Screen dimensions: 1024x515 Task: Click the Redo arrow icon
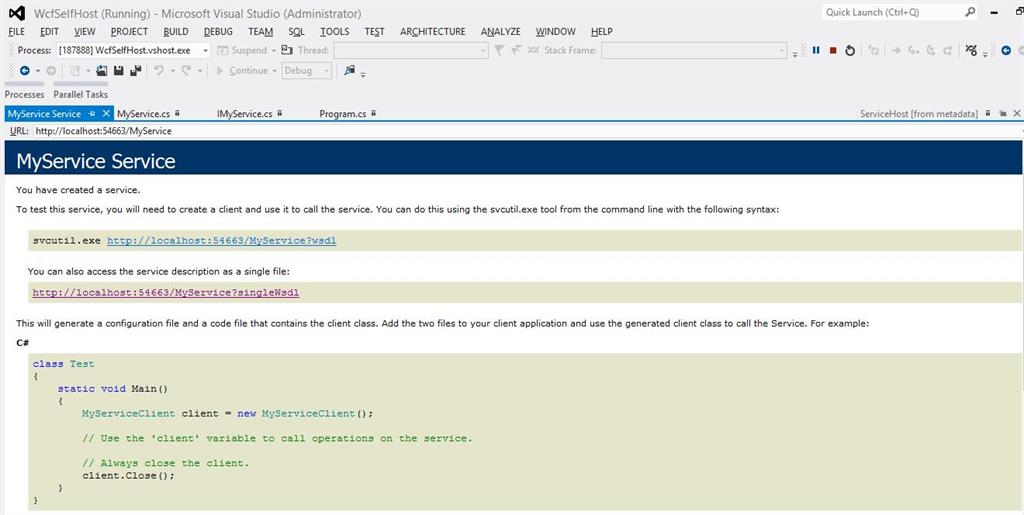click(186, 70)
